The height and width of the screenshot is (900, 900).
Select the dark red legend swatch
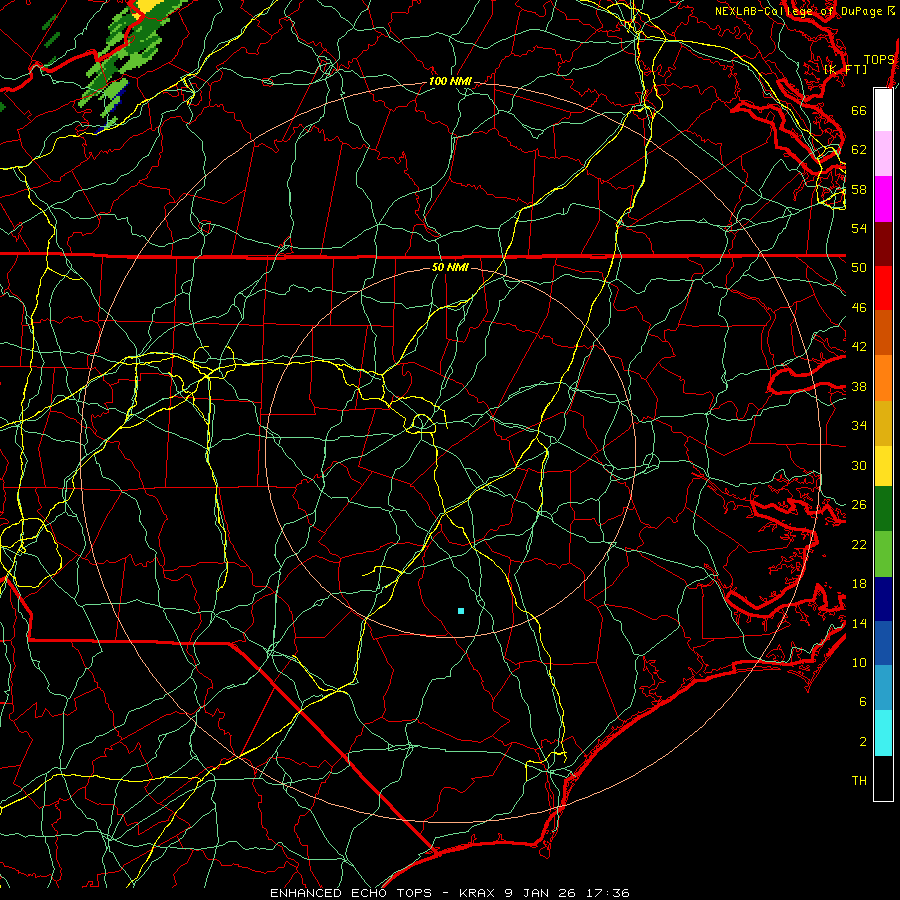pyautogui.click(x=883, y=245)
